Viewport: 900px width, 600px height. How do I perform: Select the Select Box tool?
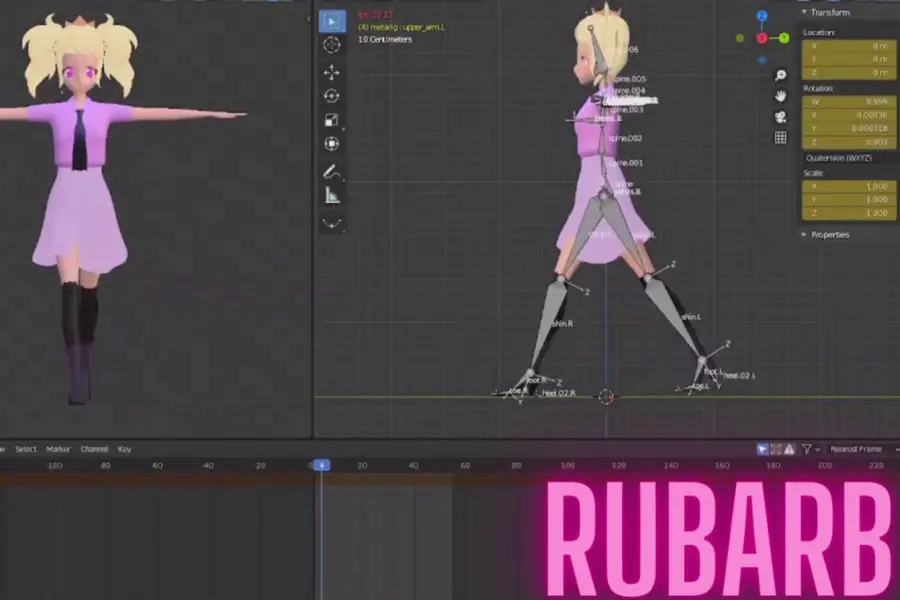tap(332, 22)
